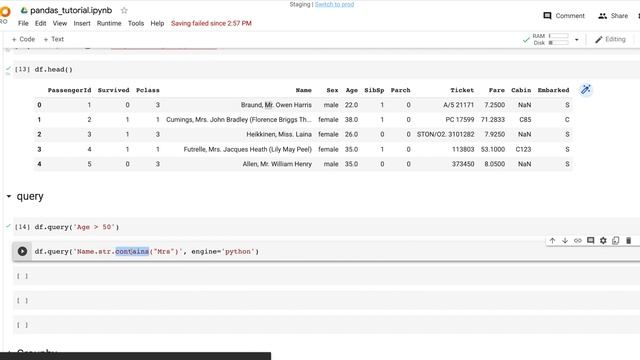Screen dimensions: 640x360
Task: Move cell up with arrow icon
Action: pos(552,240)
